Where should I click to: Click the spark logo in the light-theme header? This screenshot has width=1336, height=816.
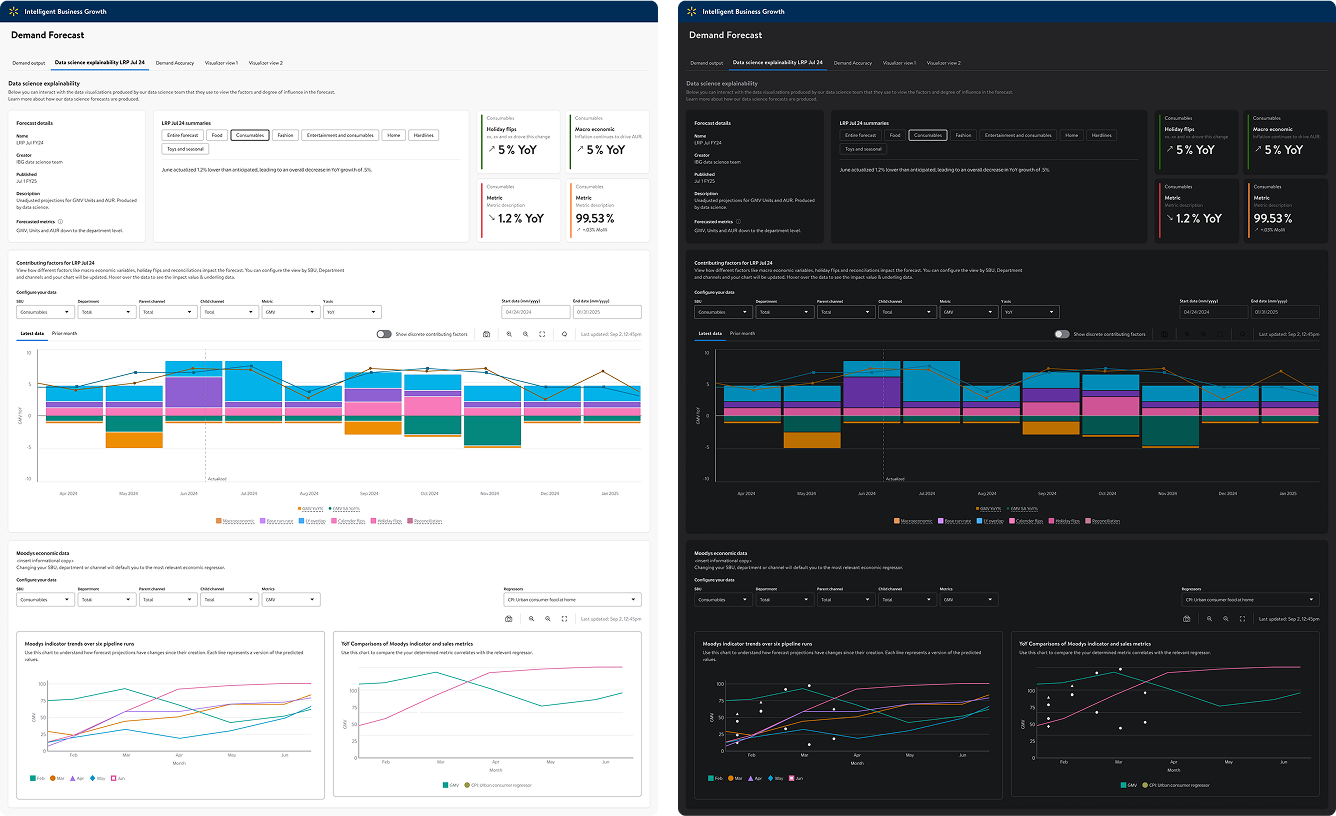[15, 11]
